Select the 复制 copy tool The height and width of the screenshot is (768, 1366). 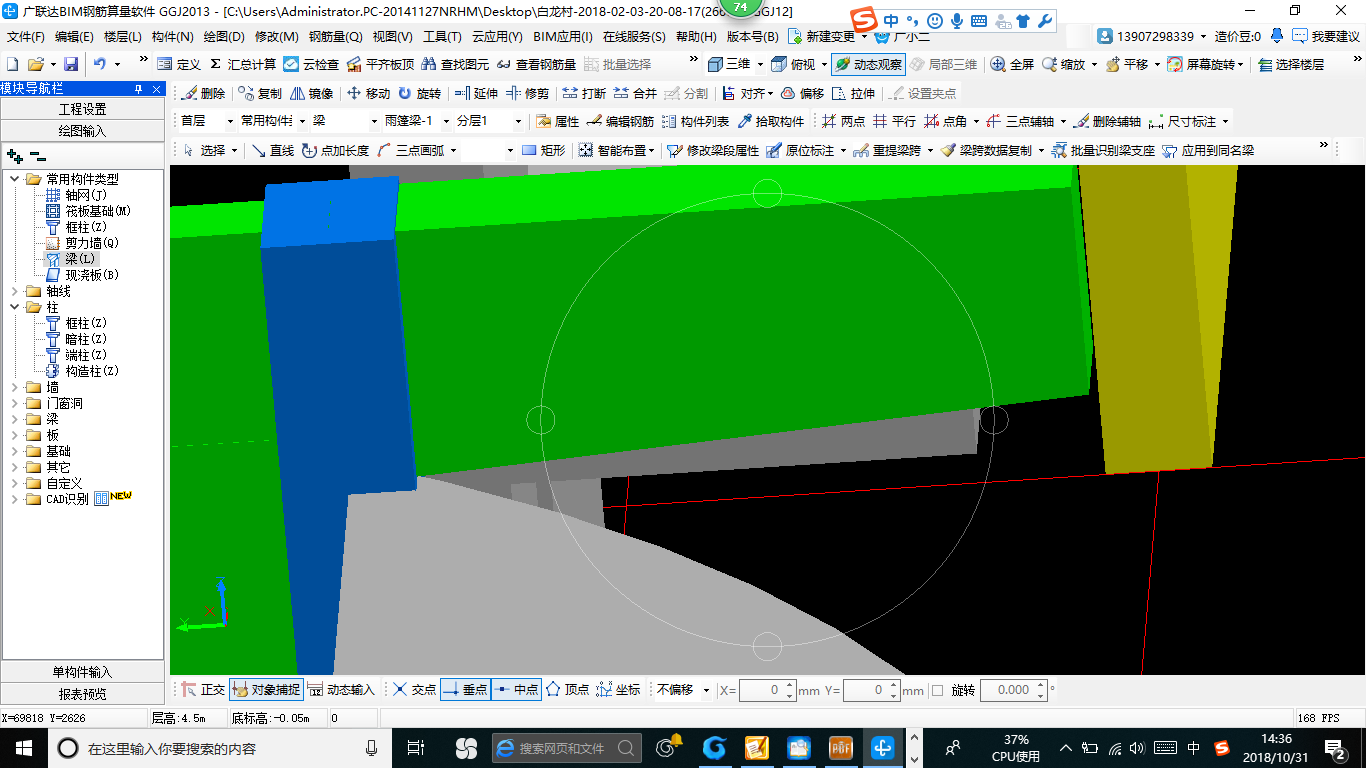260,93
